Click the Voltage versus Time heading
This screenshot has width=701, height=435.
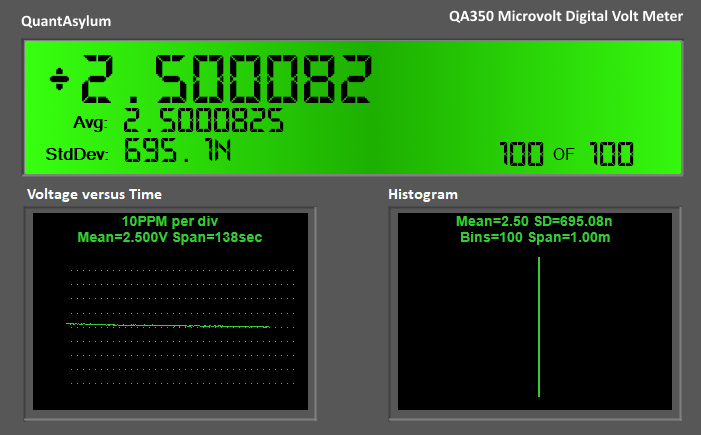click(94, 194)
